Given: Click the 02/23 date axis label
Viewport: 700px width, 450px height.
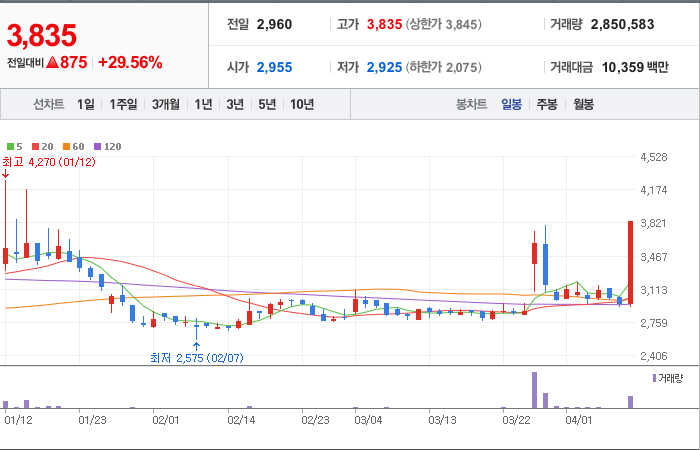Looking at the screenshot, I should tap(315, 421).
